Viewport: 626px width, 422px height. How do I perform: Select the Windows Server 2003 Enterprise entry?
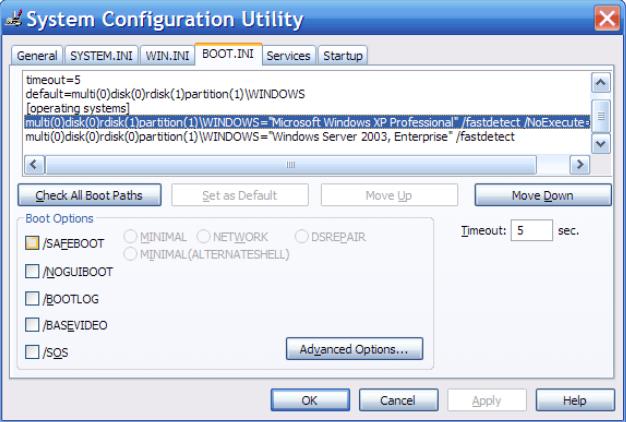click(270, 137)
